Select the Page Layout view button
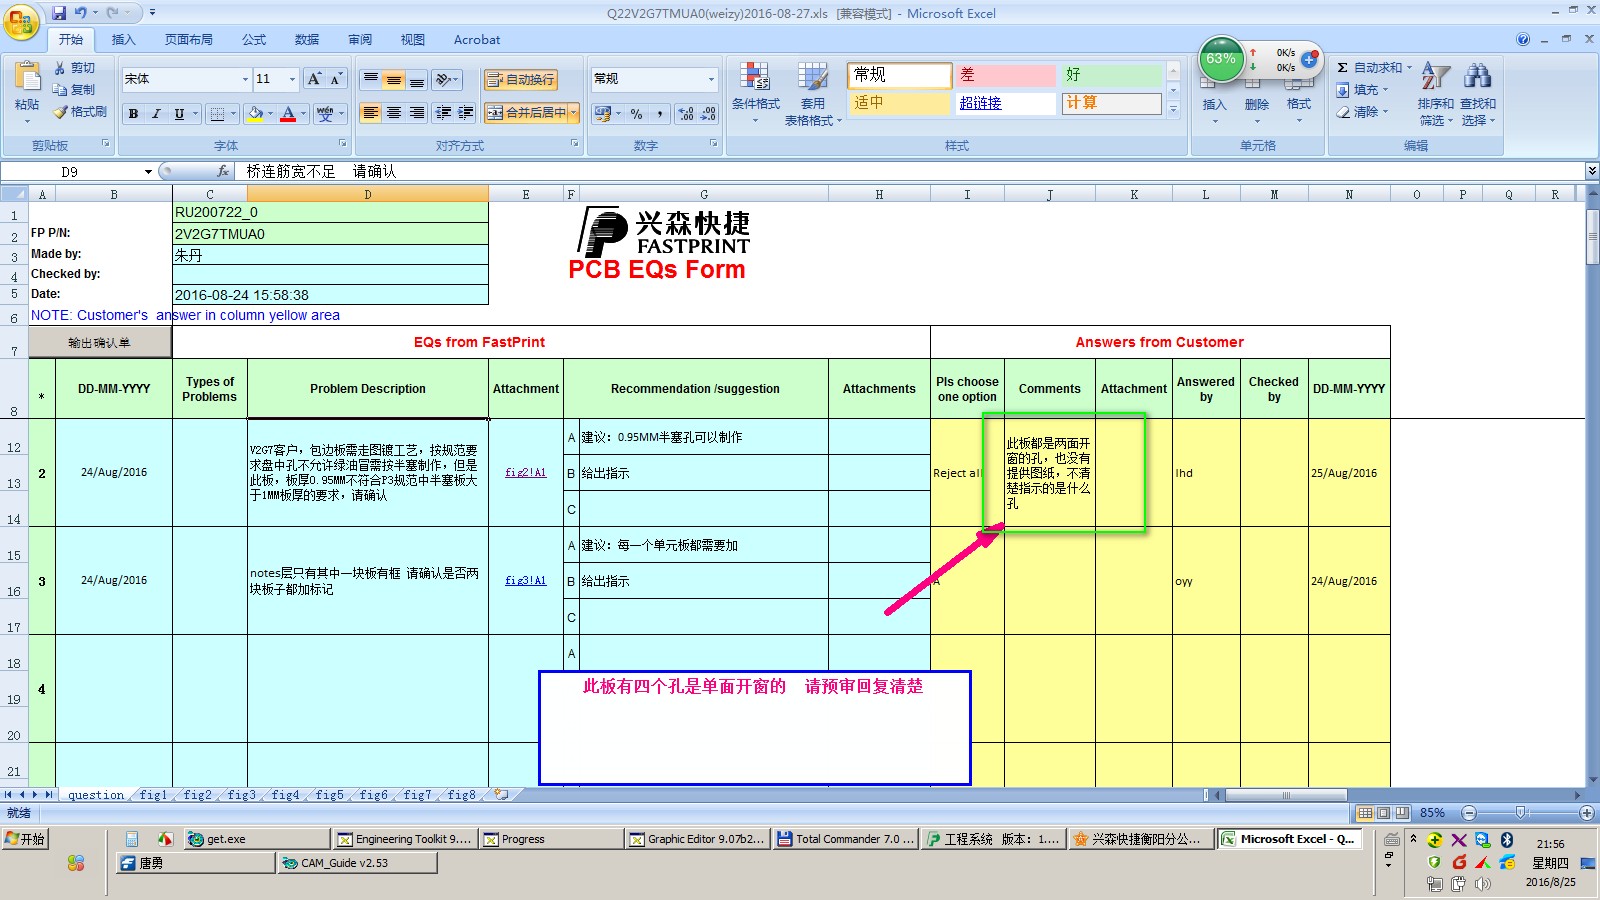This screenshot has height=900, width=1600. click(1383, 813)
